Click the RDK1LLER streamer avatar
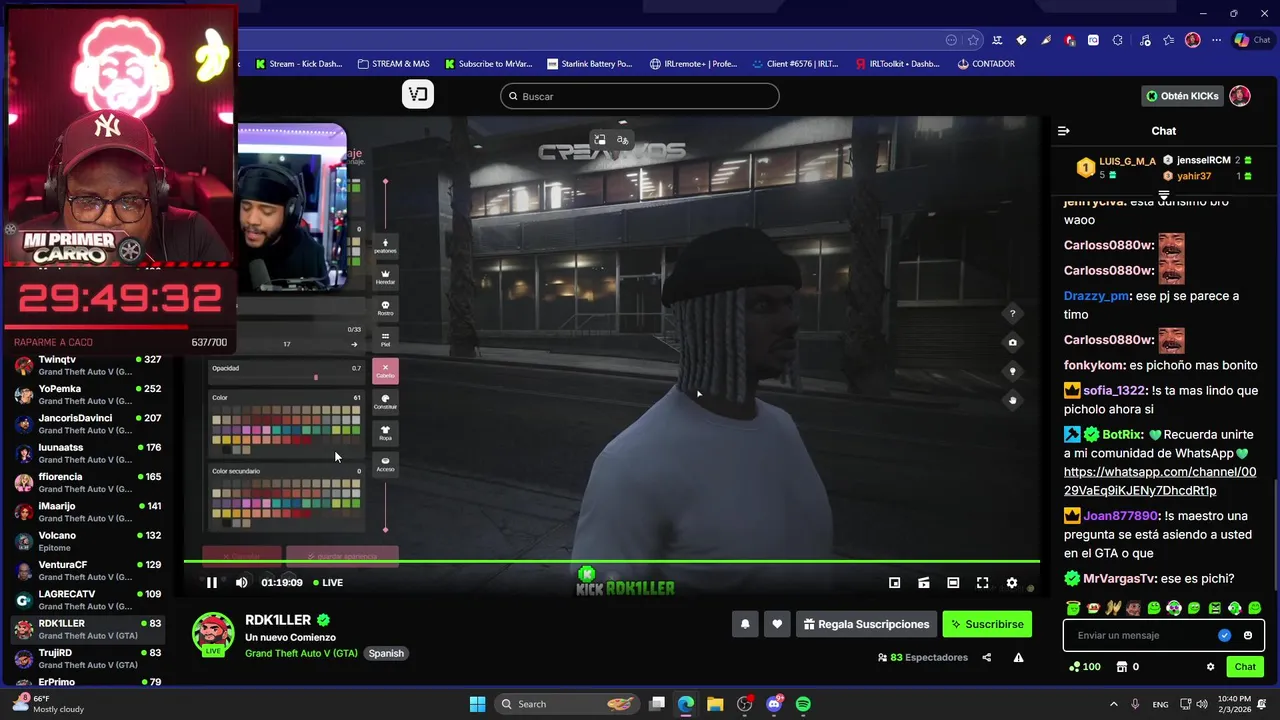Image resolution: width=1280 pixels, height=720 pixels. pyautogui.click(x=213, y=634)
